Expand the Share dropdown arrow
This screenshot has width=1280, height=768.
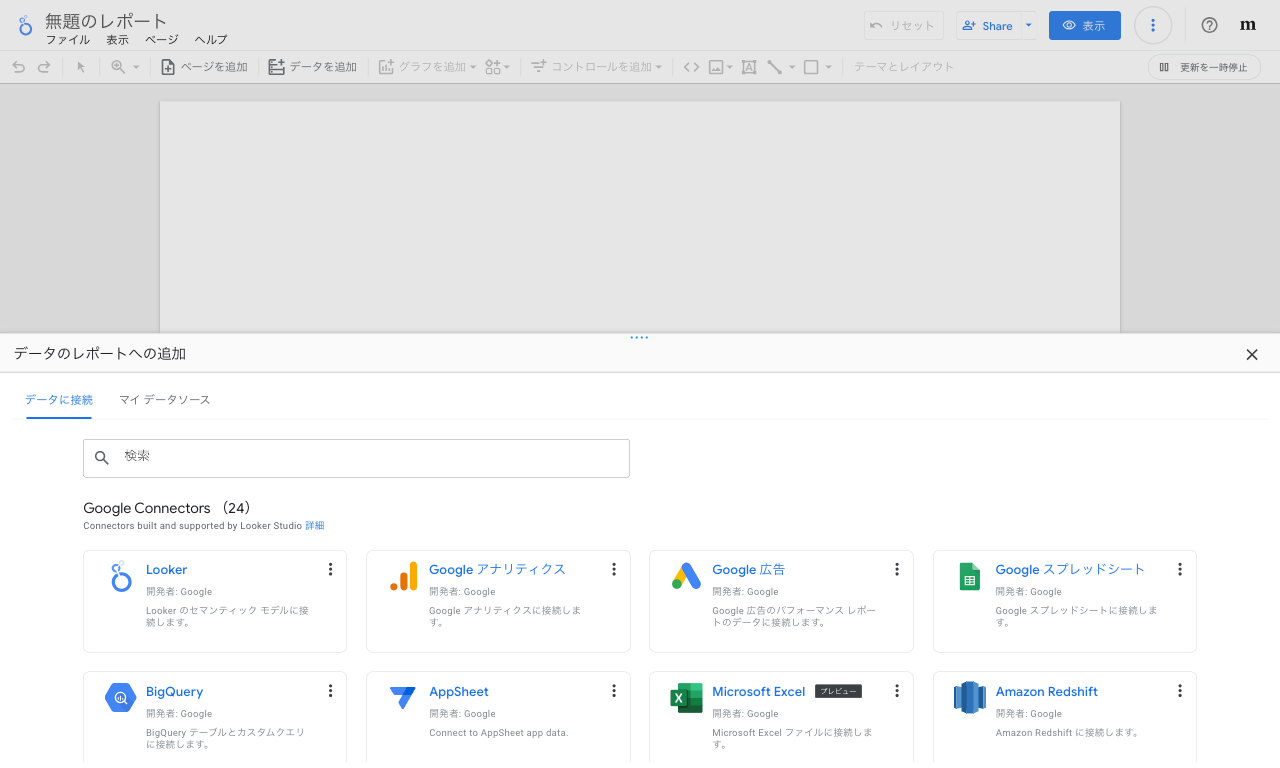click(1029, 25)
